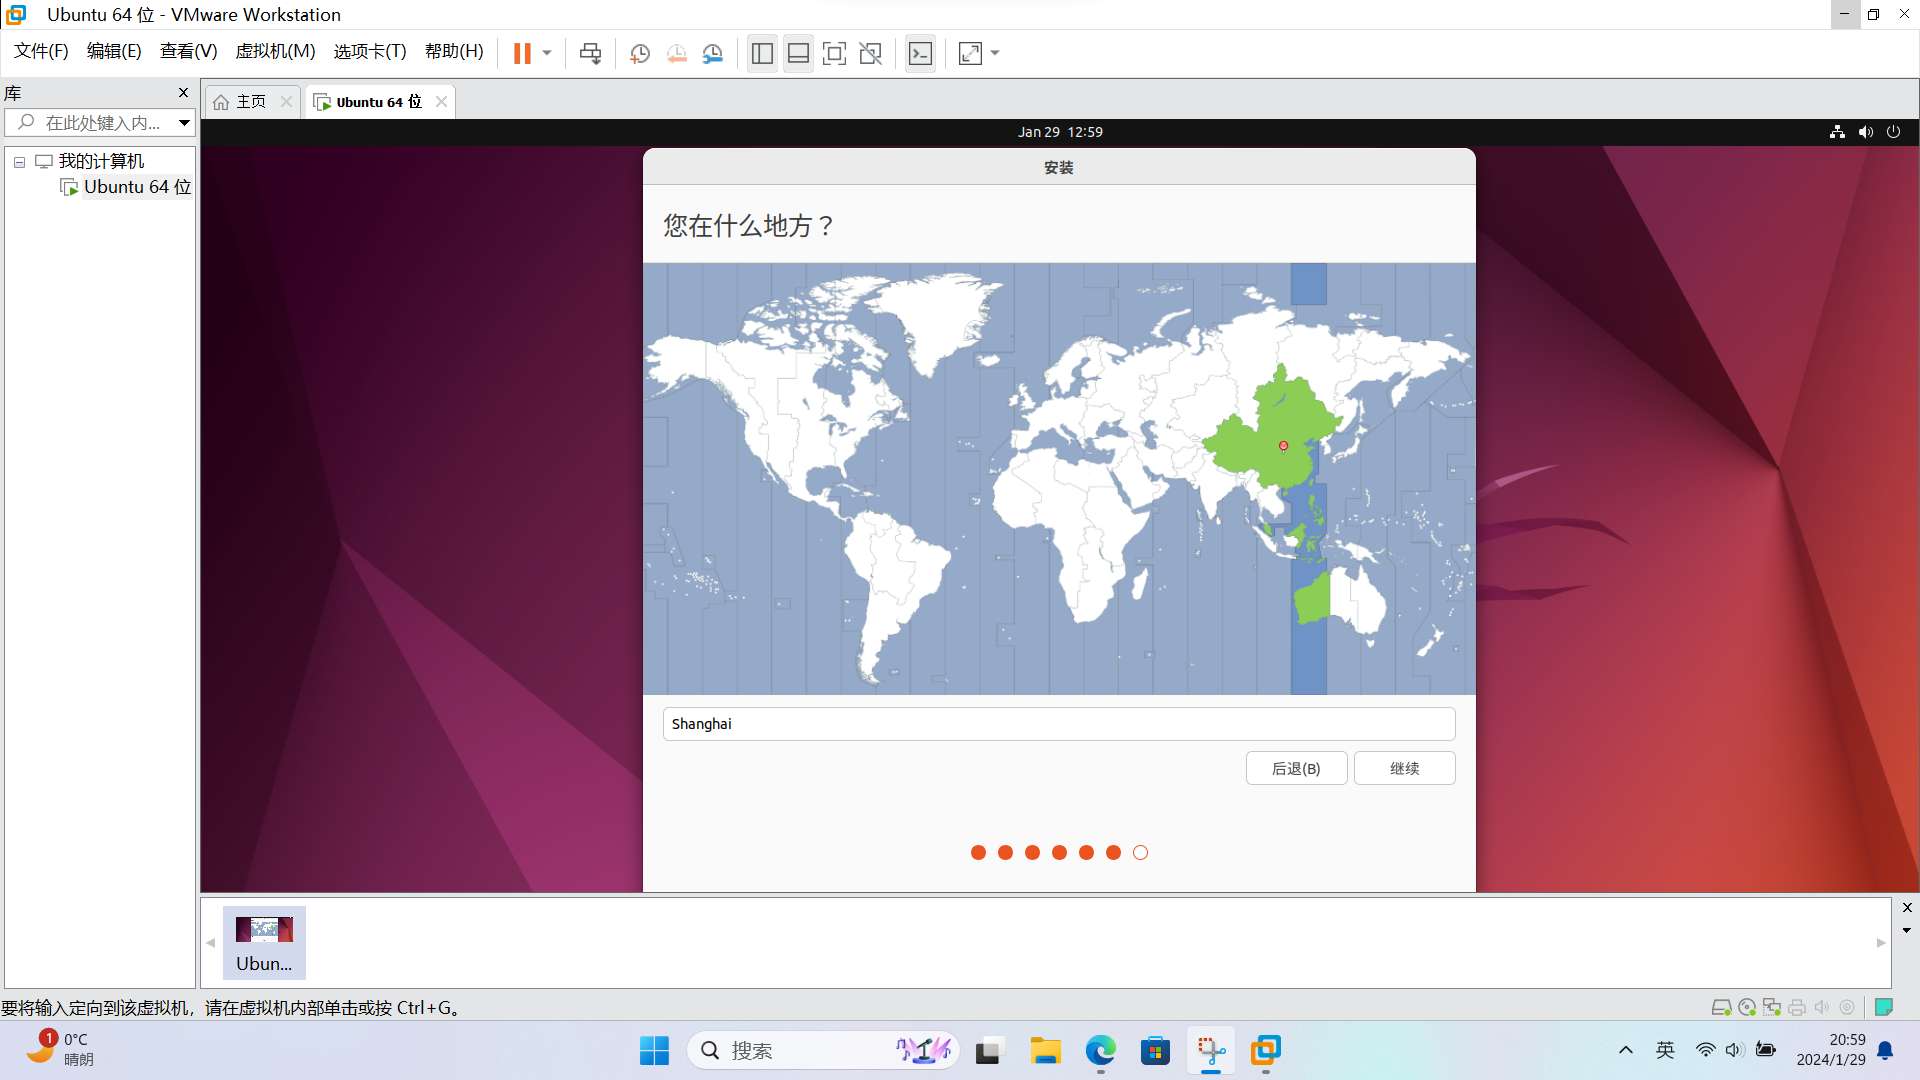The height and width of the screenshot is (1080, 1920).
Task: Open the library search dropdown arrow
Action: point(185,123)
